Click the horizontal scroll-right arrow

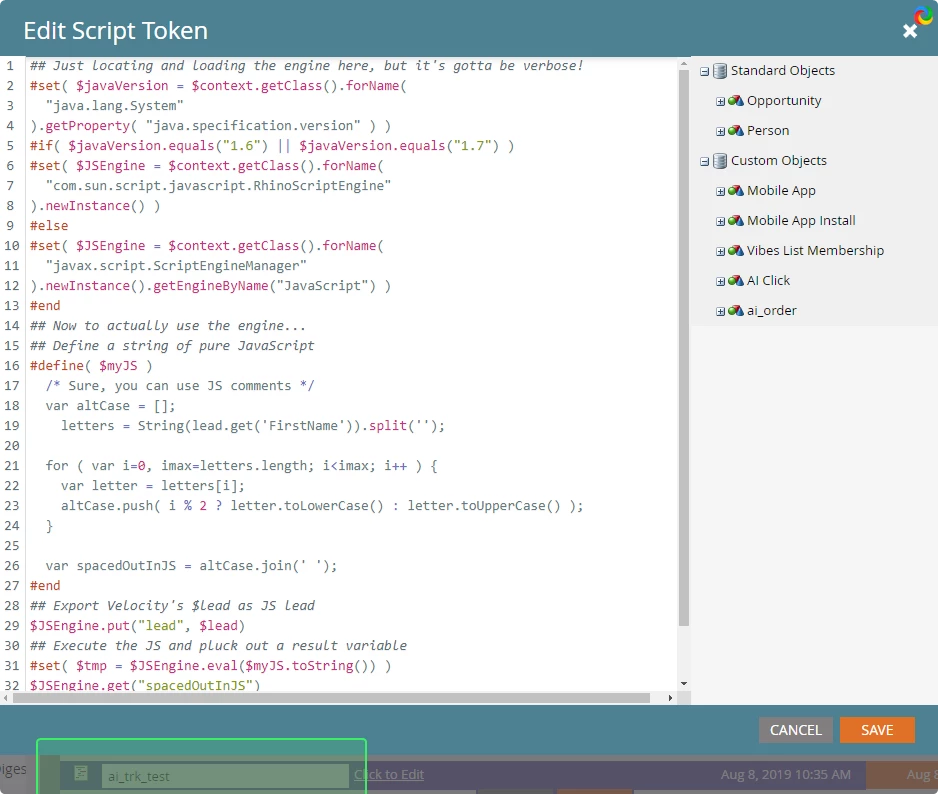point(670,698)
